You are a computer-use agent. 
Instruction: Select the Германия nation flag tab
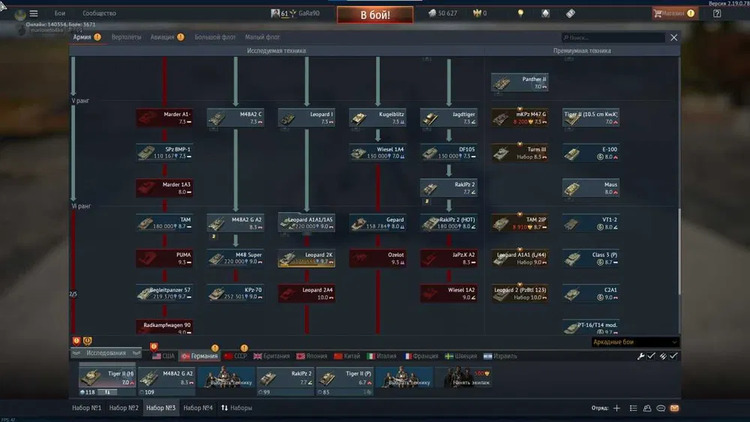point(198,355)
